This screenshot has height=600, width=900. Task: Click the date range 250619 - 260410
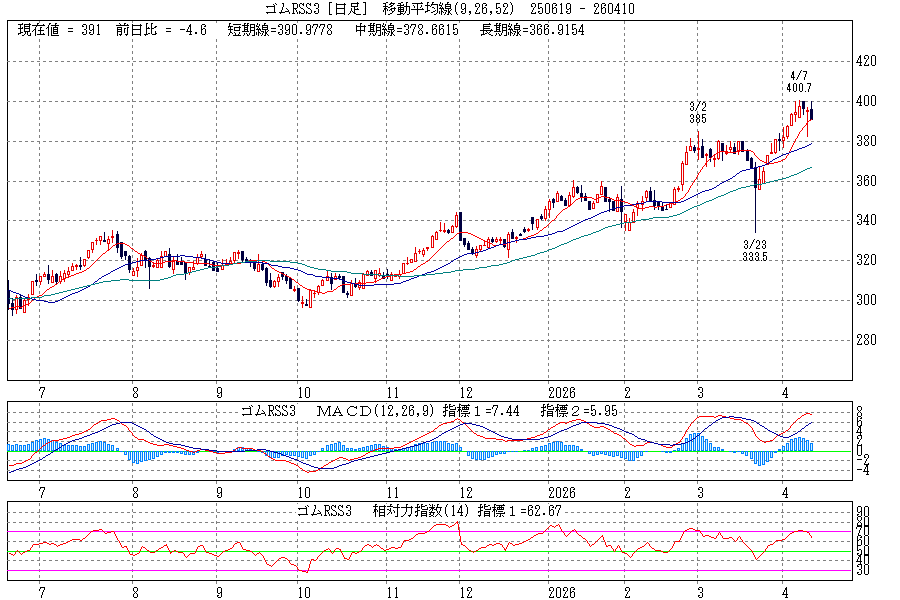[x=580, y=9]
